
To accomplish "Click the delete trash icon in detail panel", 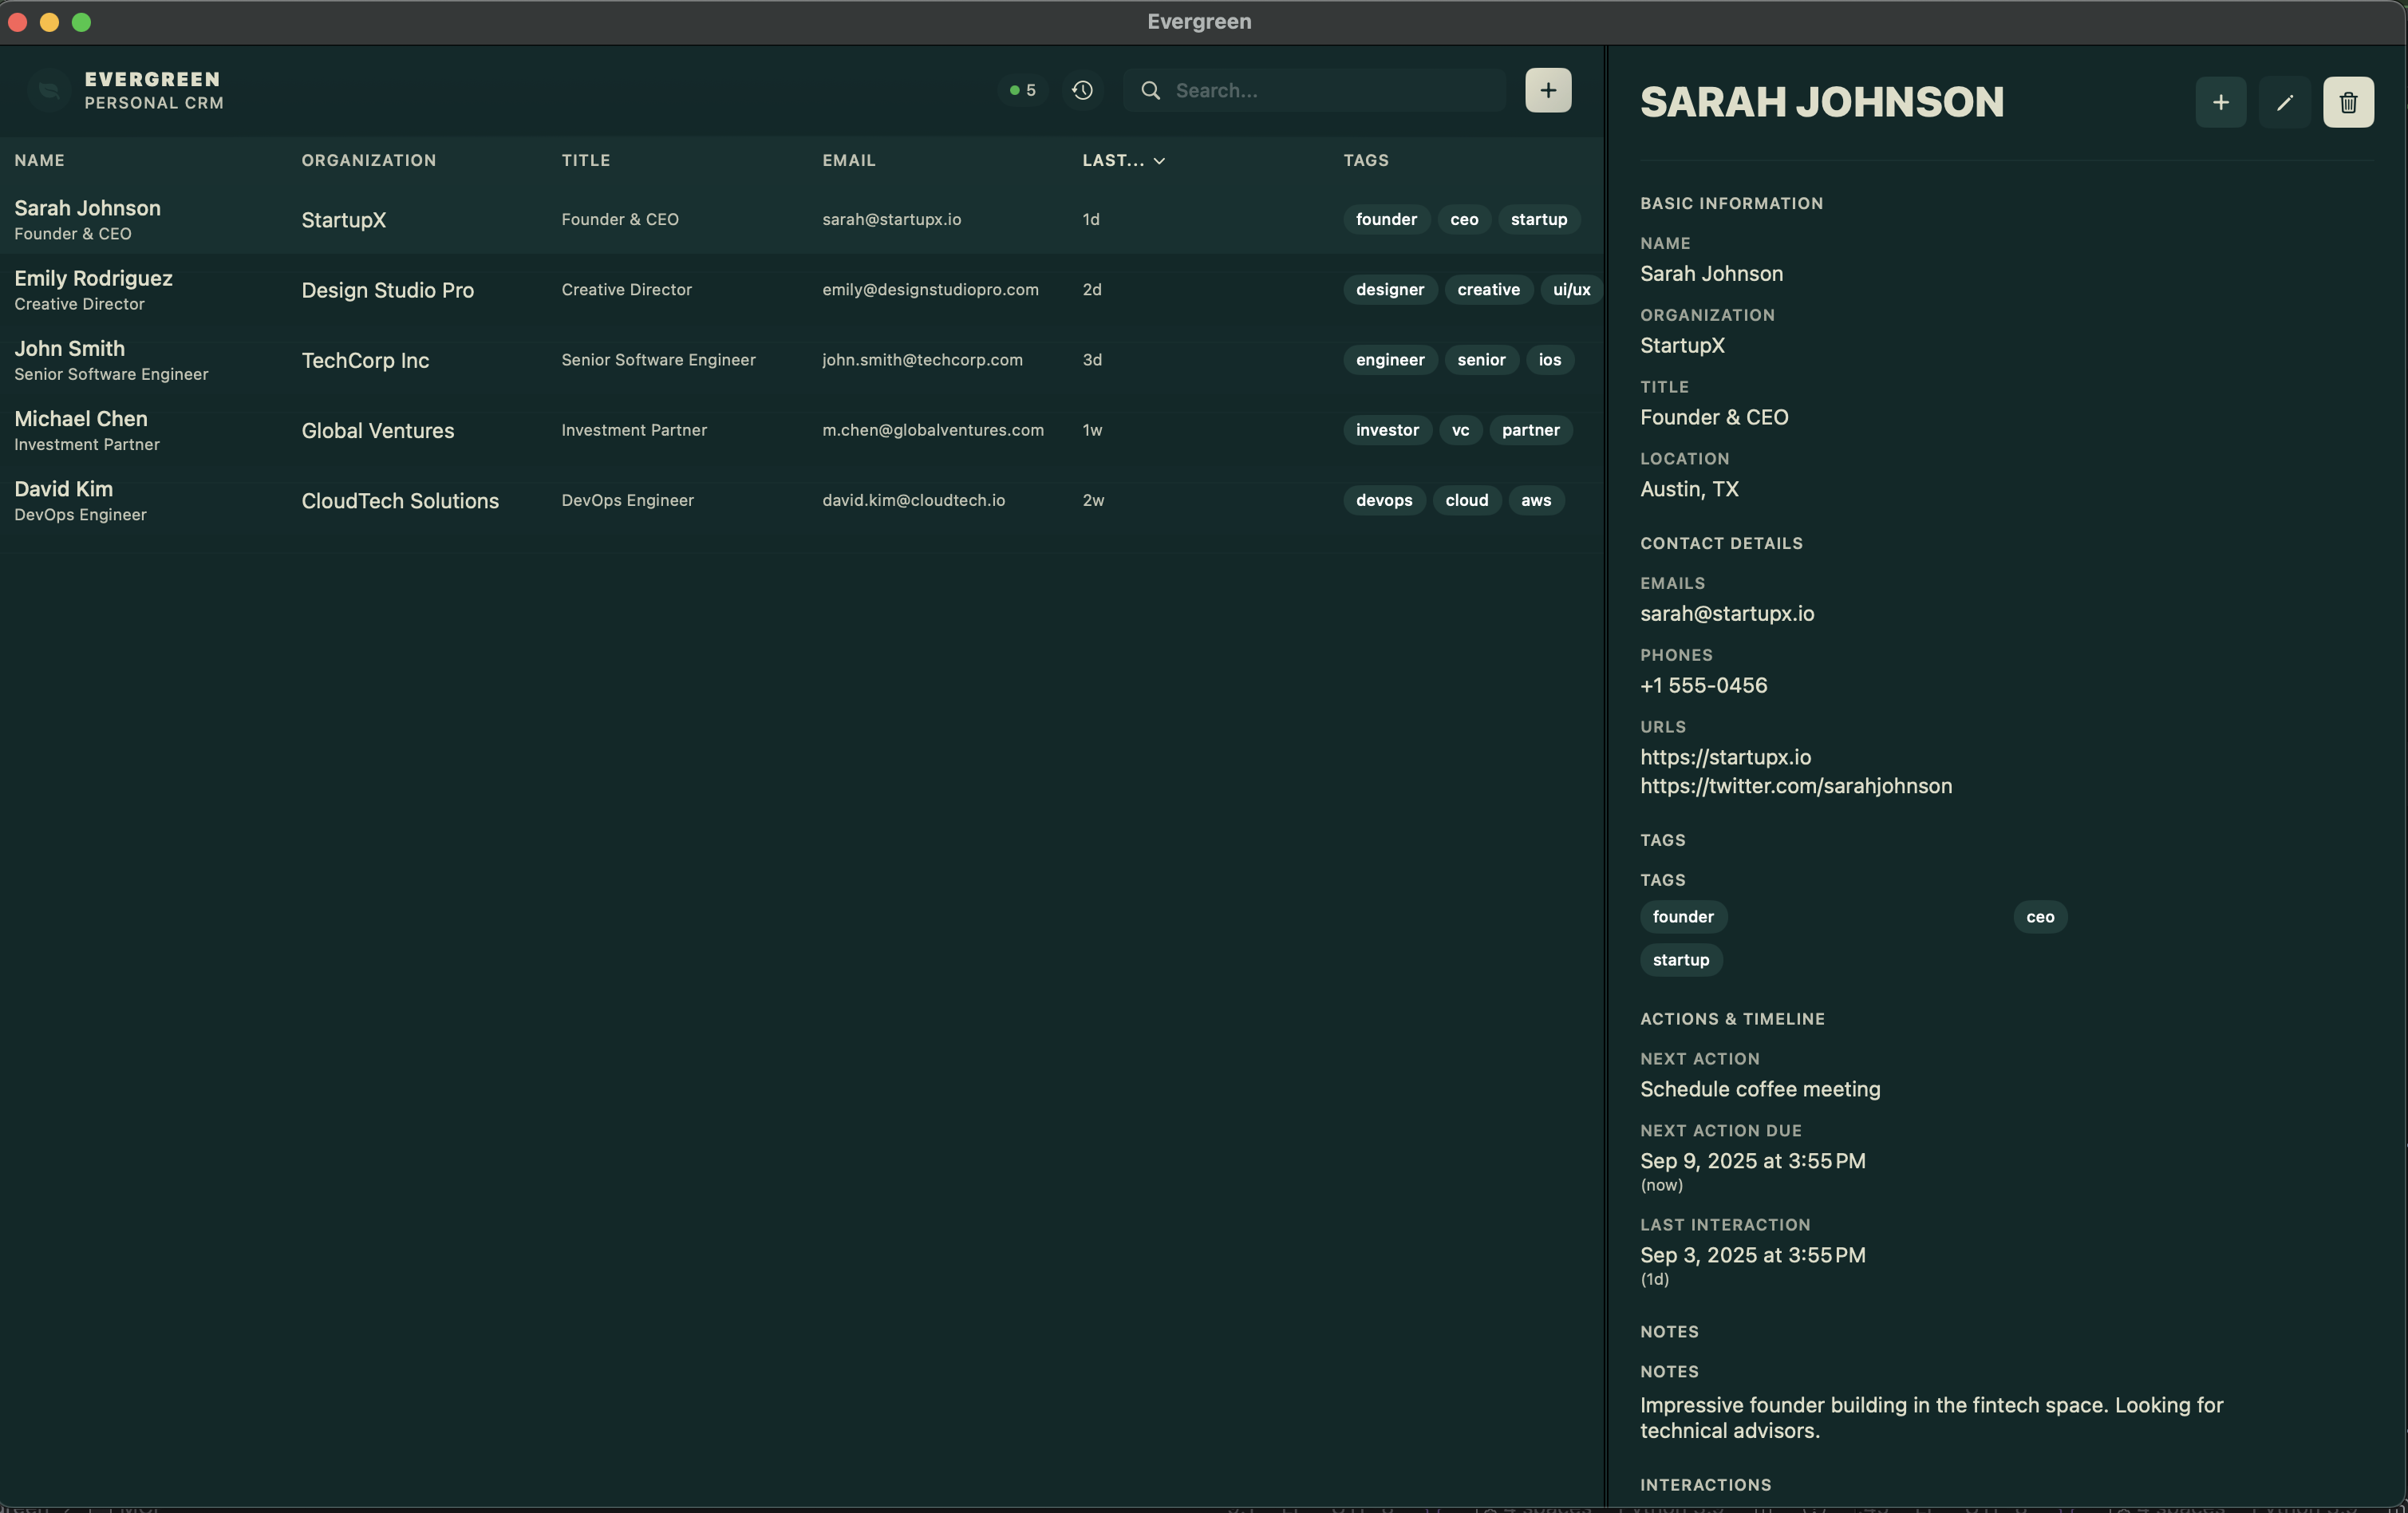I will tap(2347, 102).
